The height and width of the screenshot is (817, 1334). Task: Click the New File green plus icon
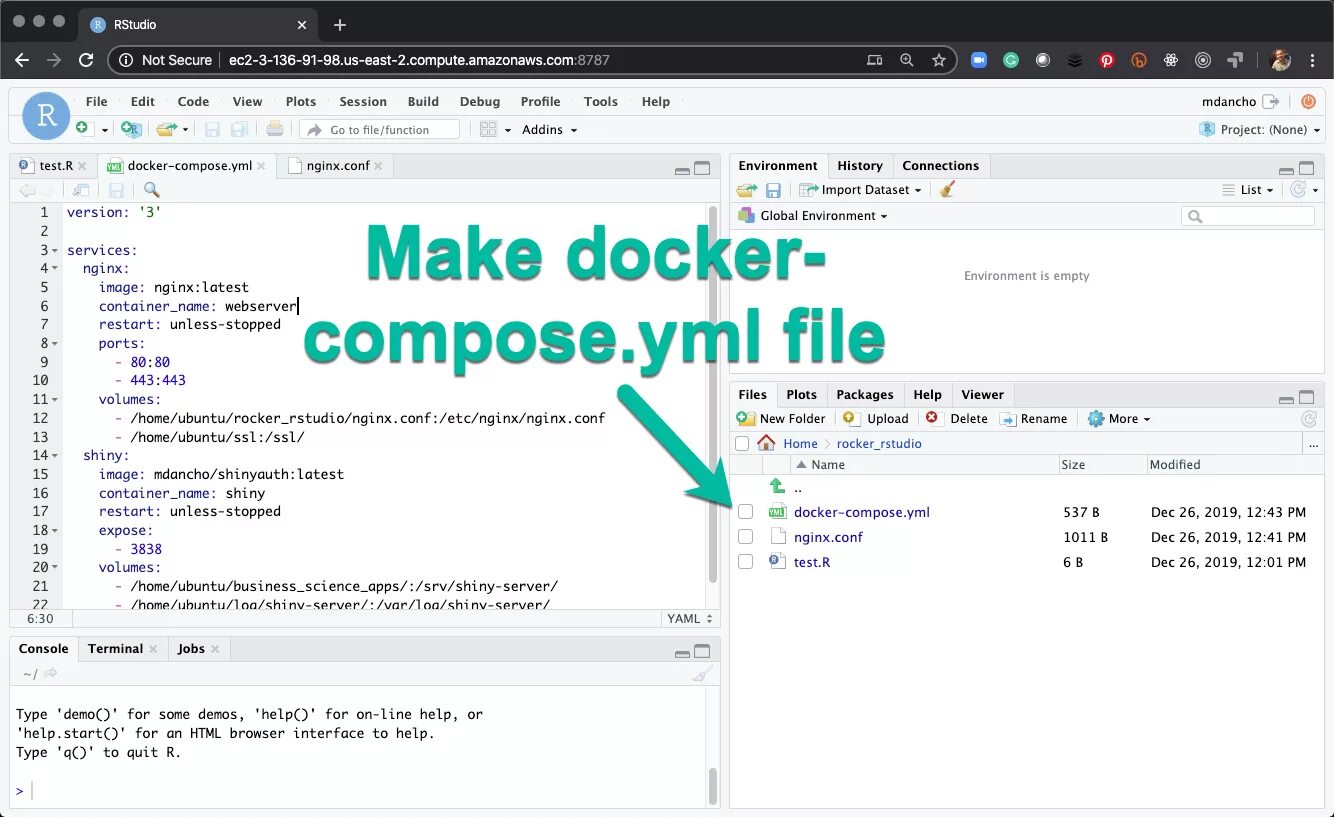click(84, 129)
